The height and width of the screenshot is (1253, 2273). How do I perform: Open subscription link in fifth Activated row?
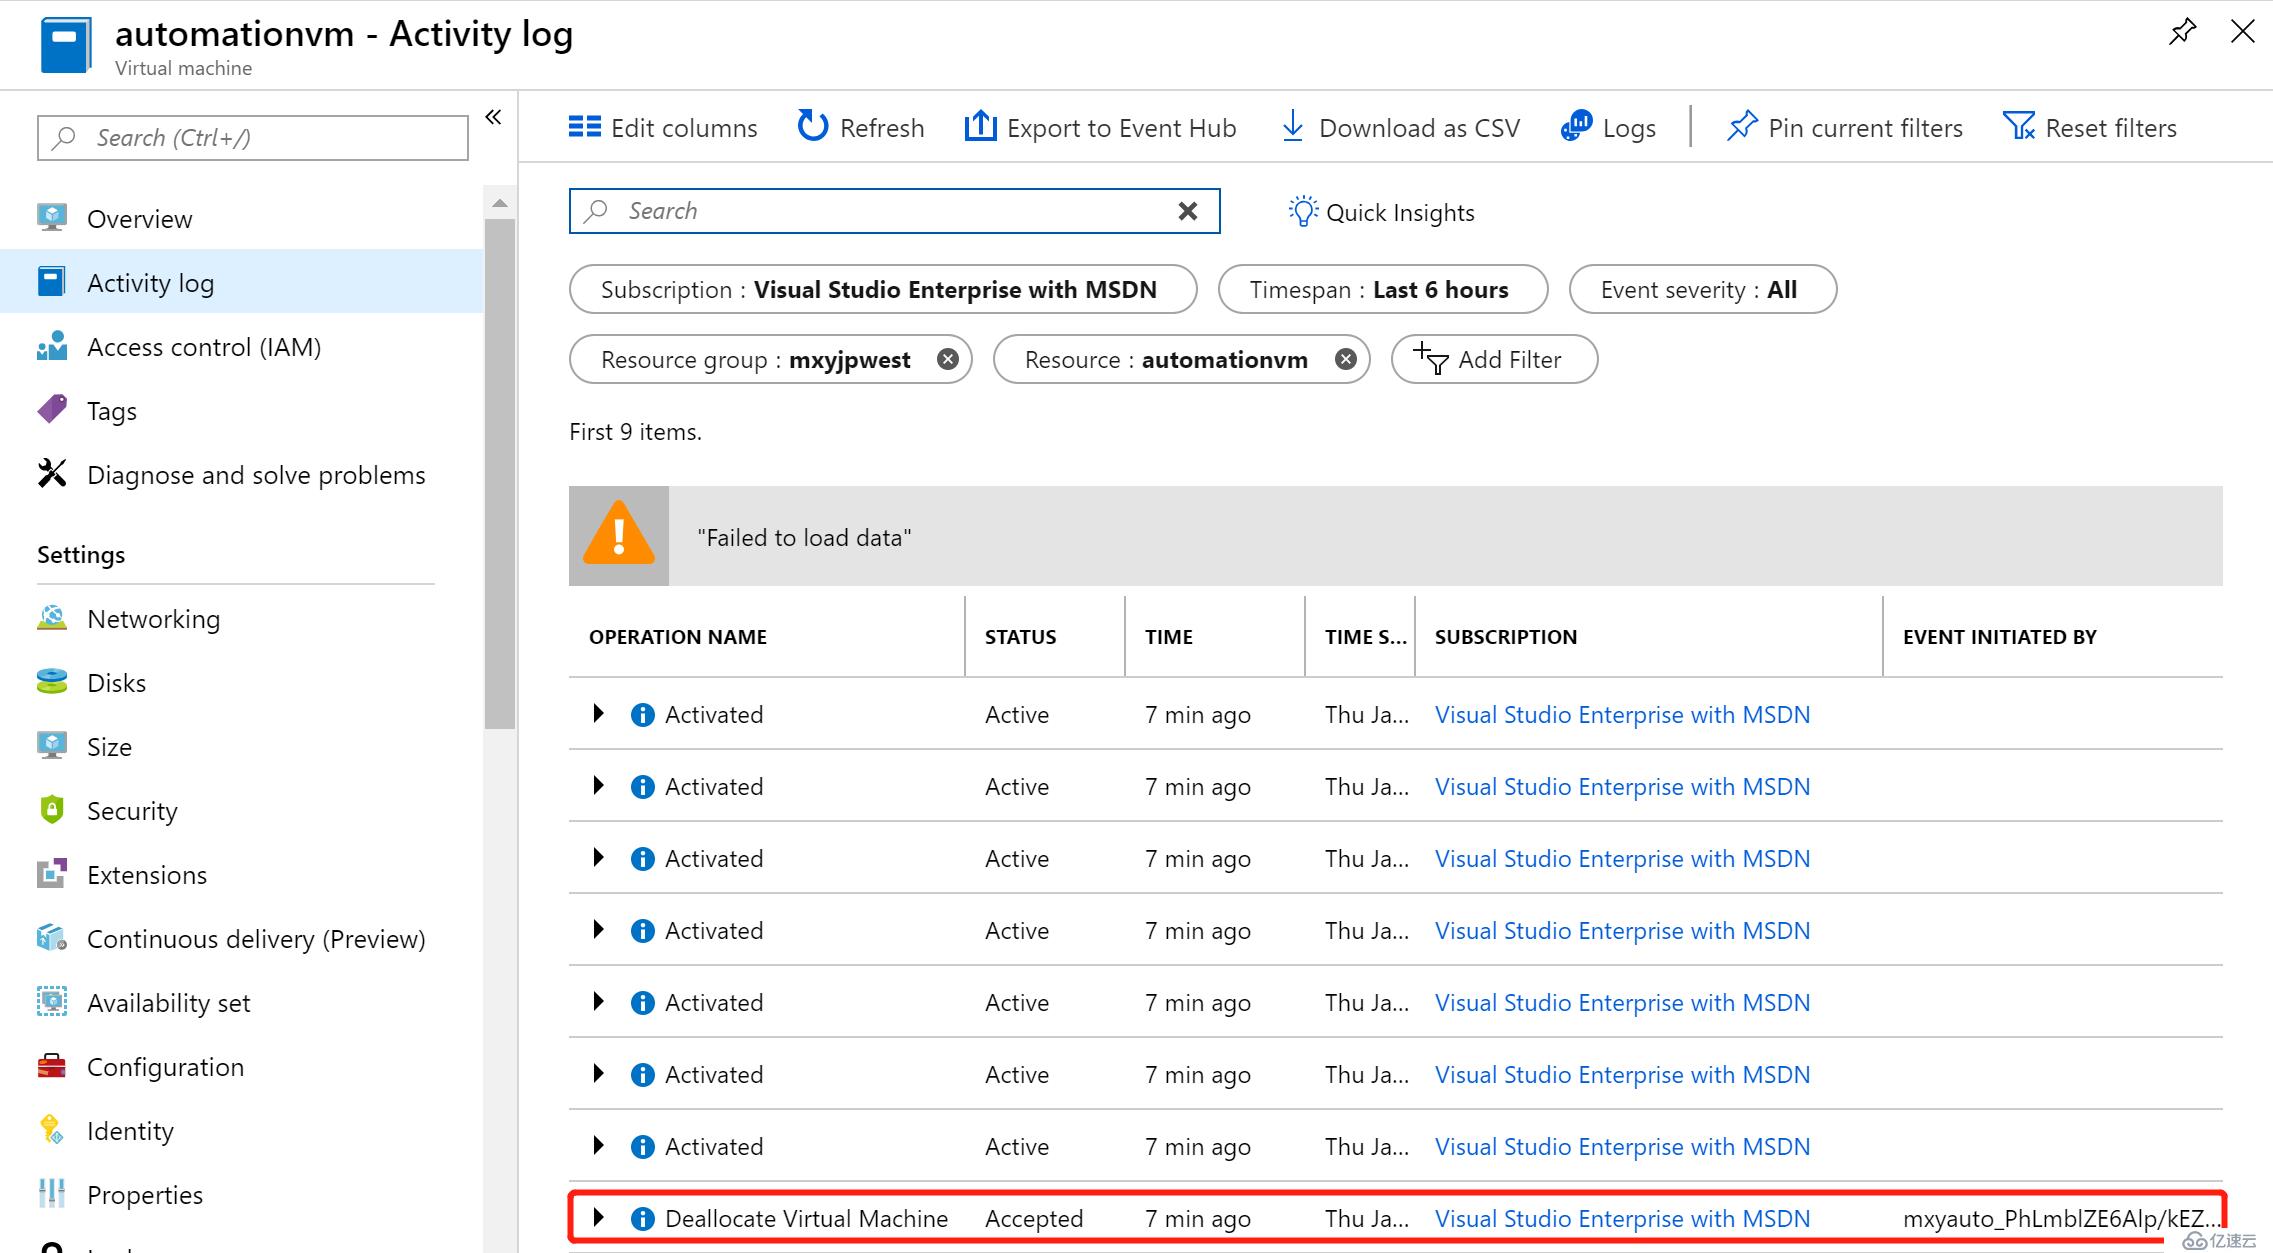[1622, 1003]
